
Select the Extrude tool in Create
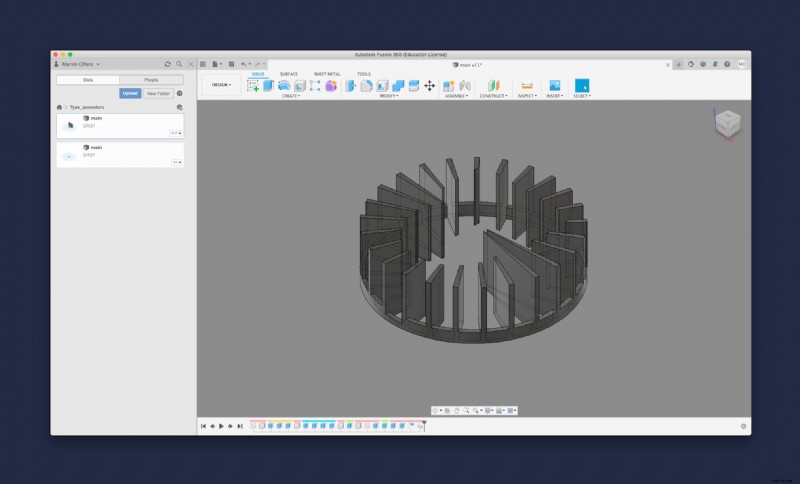click(268, 86)
